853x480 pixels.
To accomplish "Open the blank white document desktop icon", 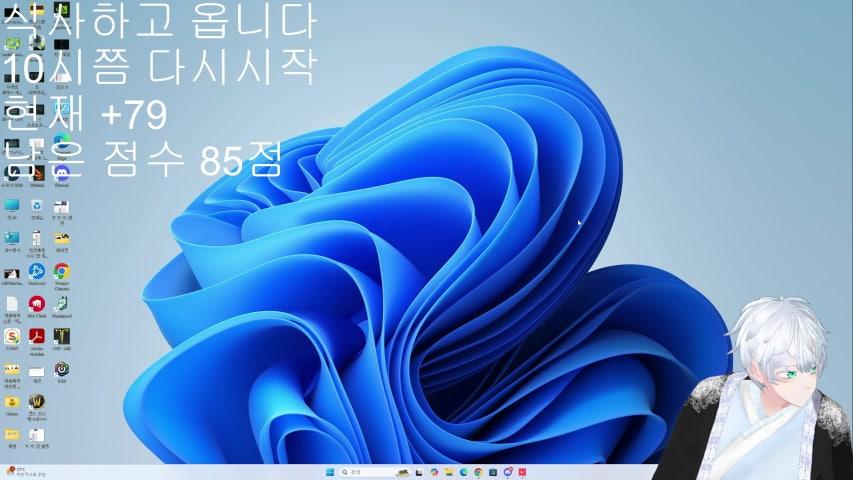I will tap(11, 304).
